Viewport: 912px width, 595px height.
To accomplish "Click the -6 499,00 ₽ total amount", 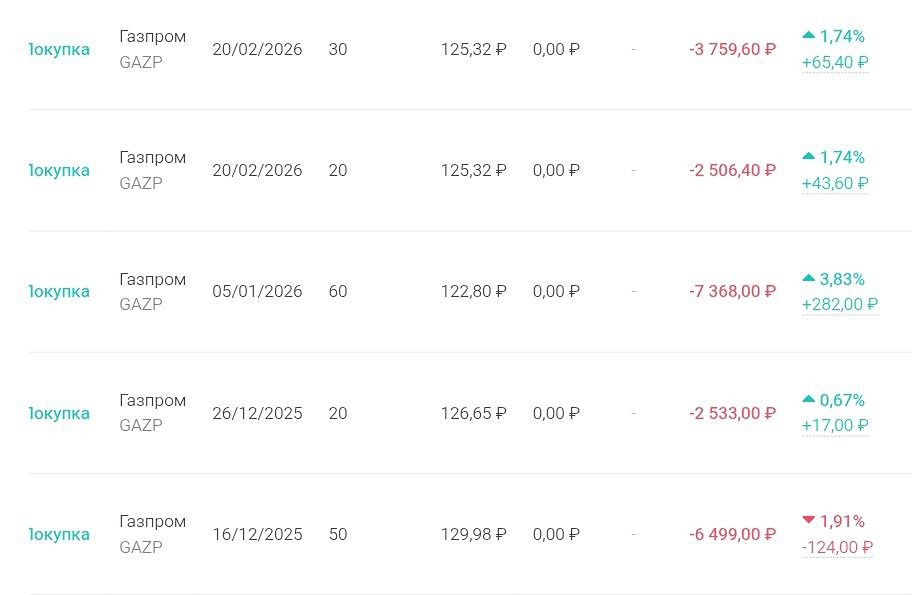I will (x=732, y=535).
